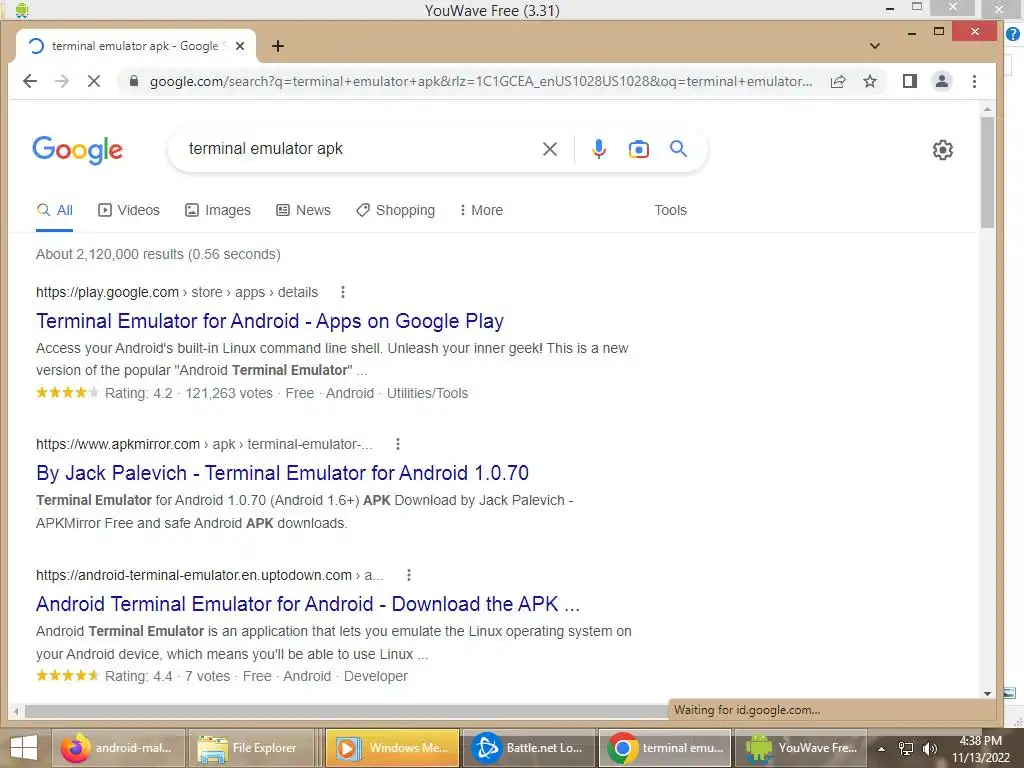Start voice search with microphone
The width and height of the screenshot is (1024, 768).
coord(598,149)
